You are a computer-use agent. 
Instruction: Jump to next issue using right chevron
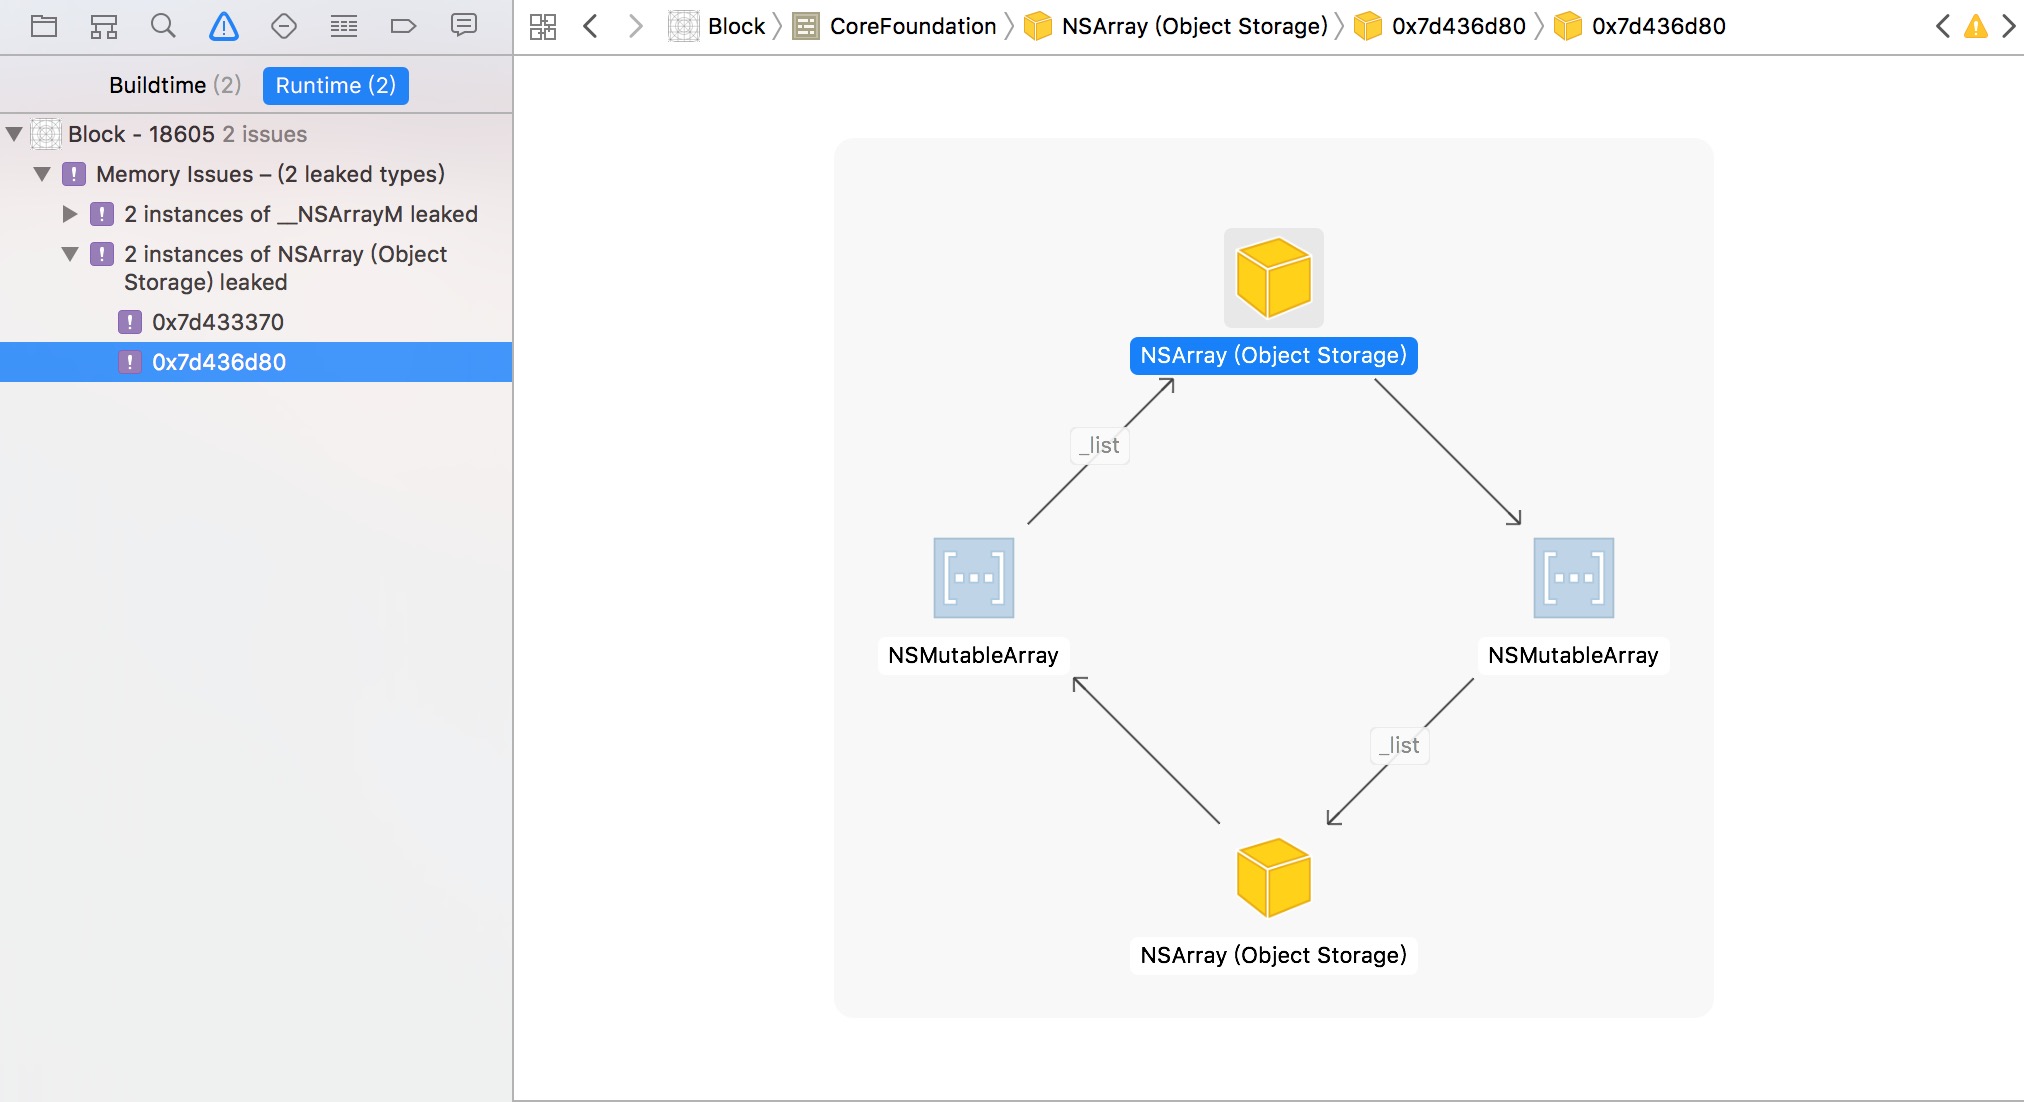2008,26
